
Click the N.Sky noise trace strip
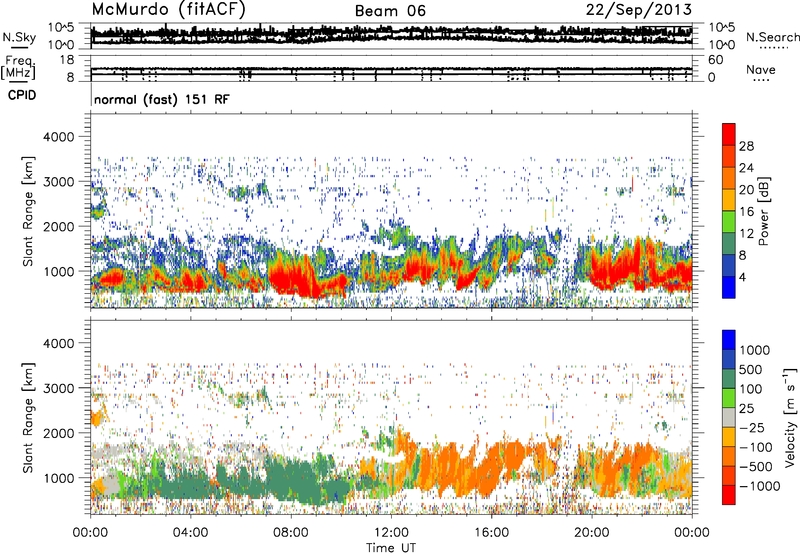coord(391,35)
